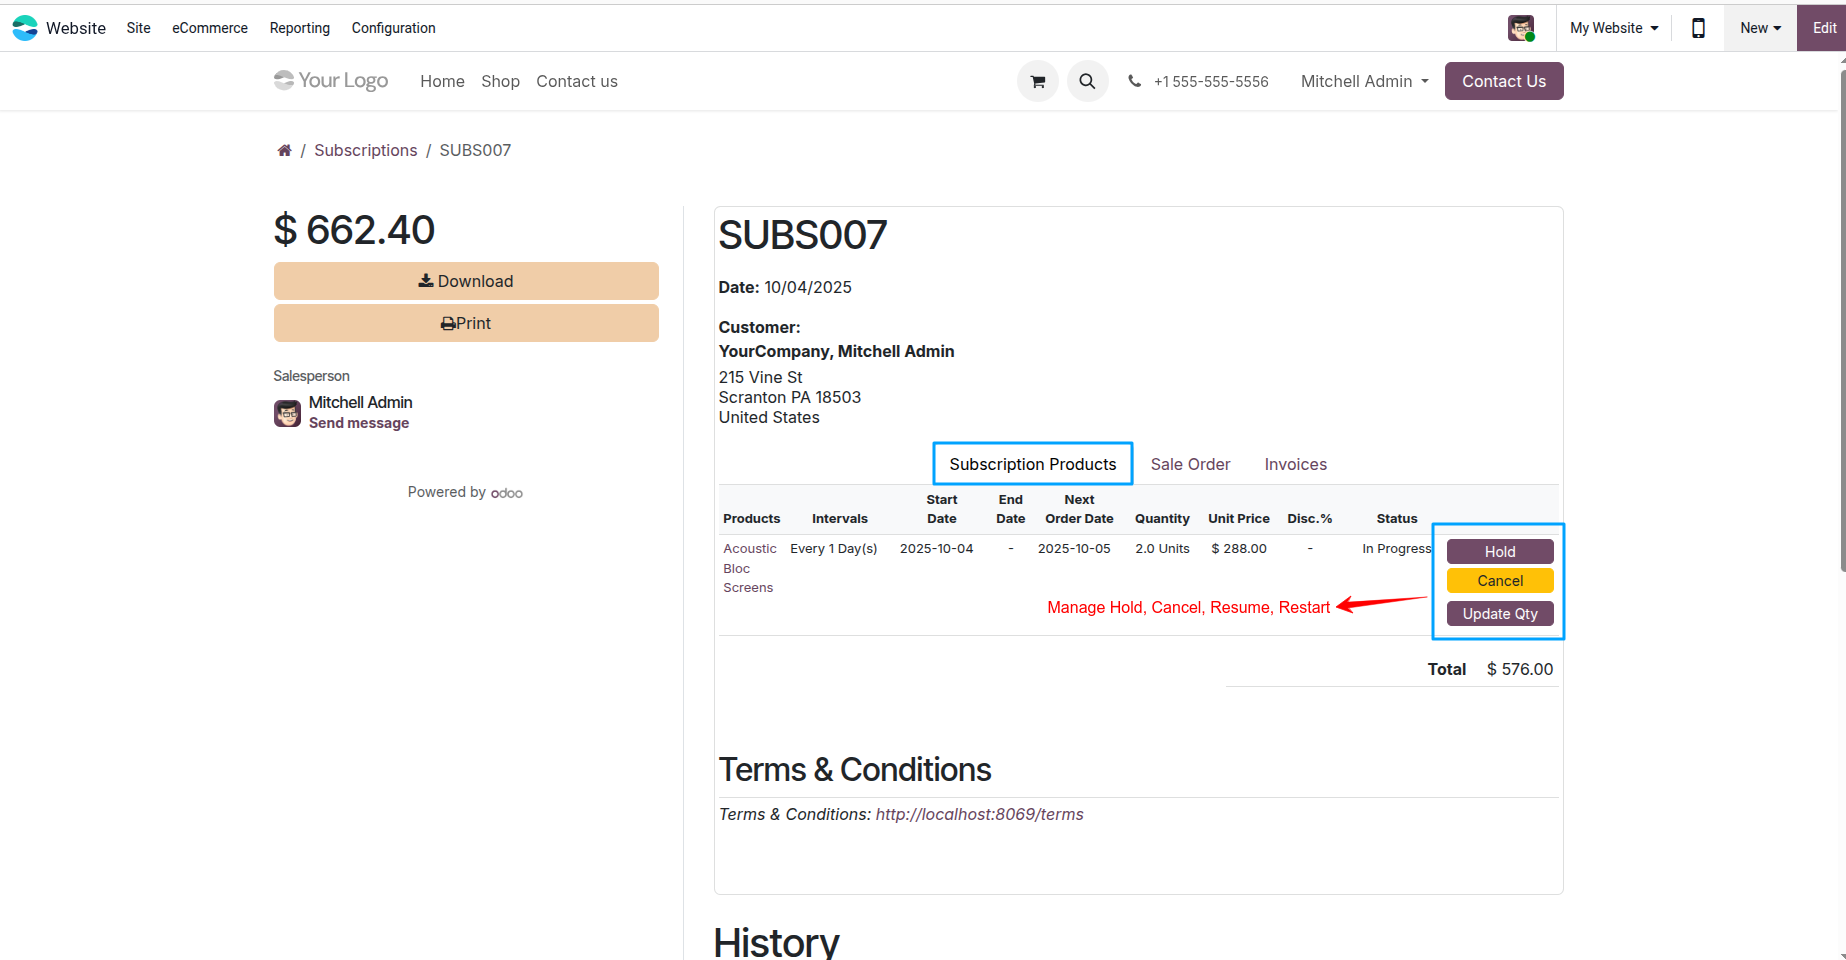Click the Total $ 576.00 value
This screenshot has height=960, width=1846.
tap(1520, 669)
